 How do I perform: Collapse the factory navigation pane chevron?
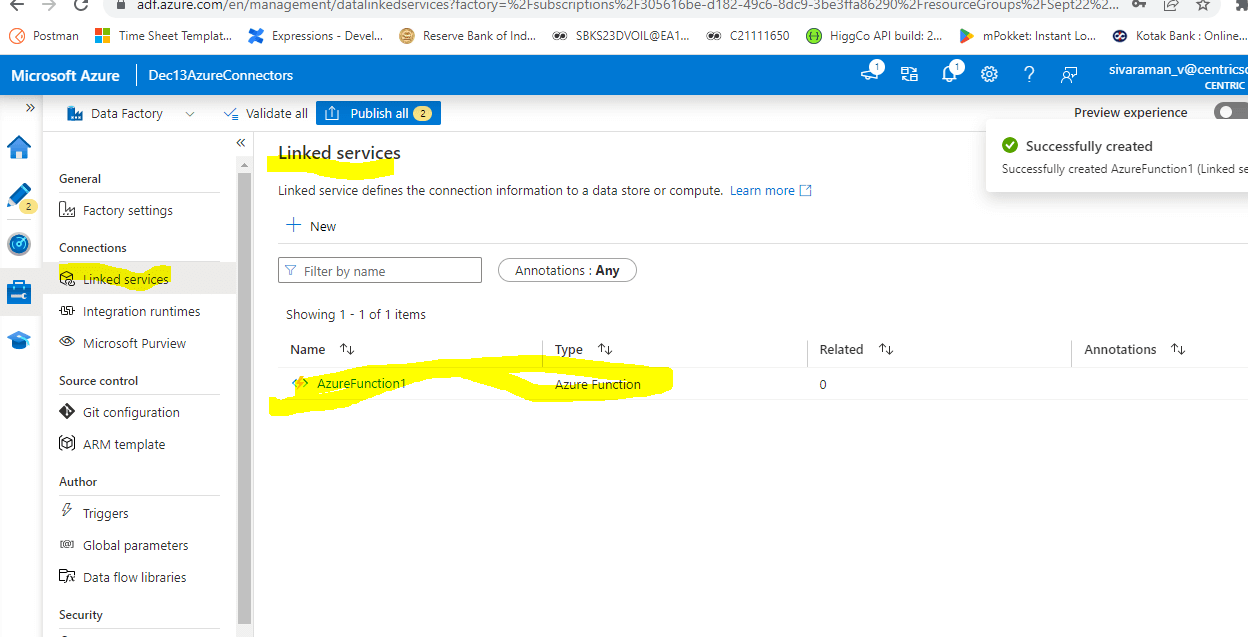click(x=240, y=143)
